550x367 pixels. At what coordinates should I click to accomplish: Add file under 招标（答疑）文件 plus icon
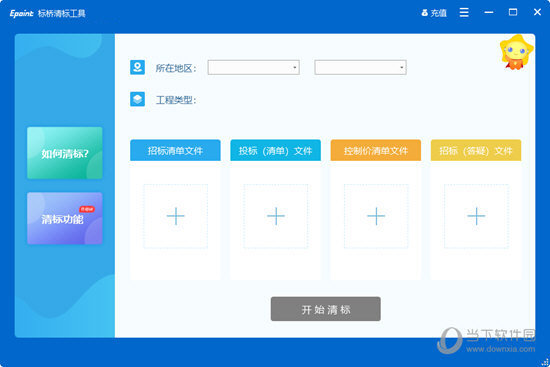click(476, 216)
